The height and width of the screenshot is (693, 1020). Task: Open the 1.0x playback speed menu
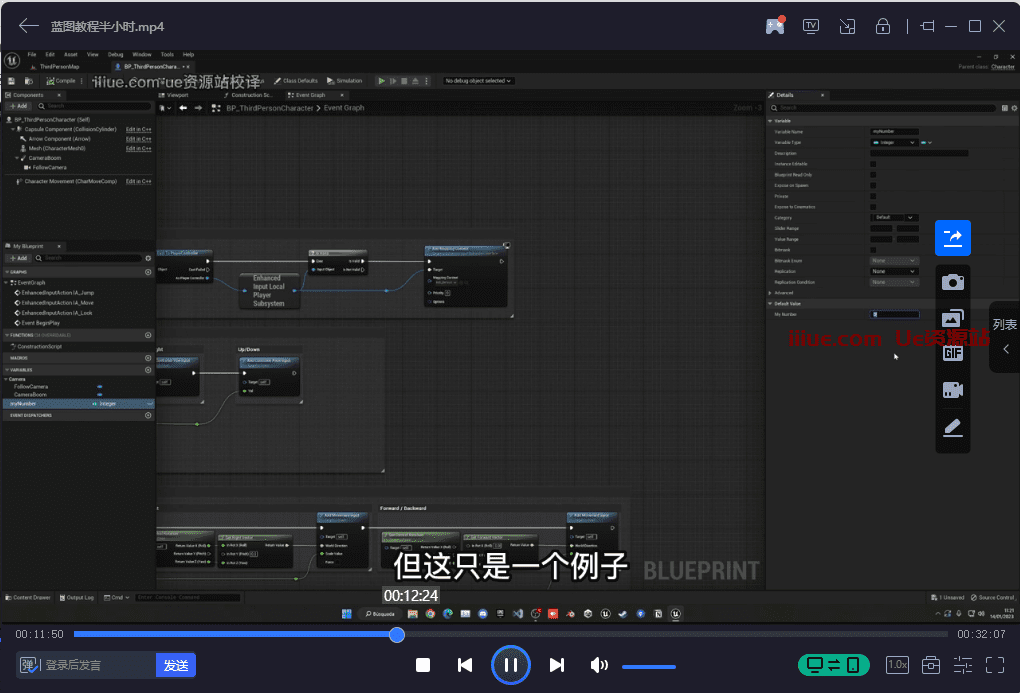[897, 665]
